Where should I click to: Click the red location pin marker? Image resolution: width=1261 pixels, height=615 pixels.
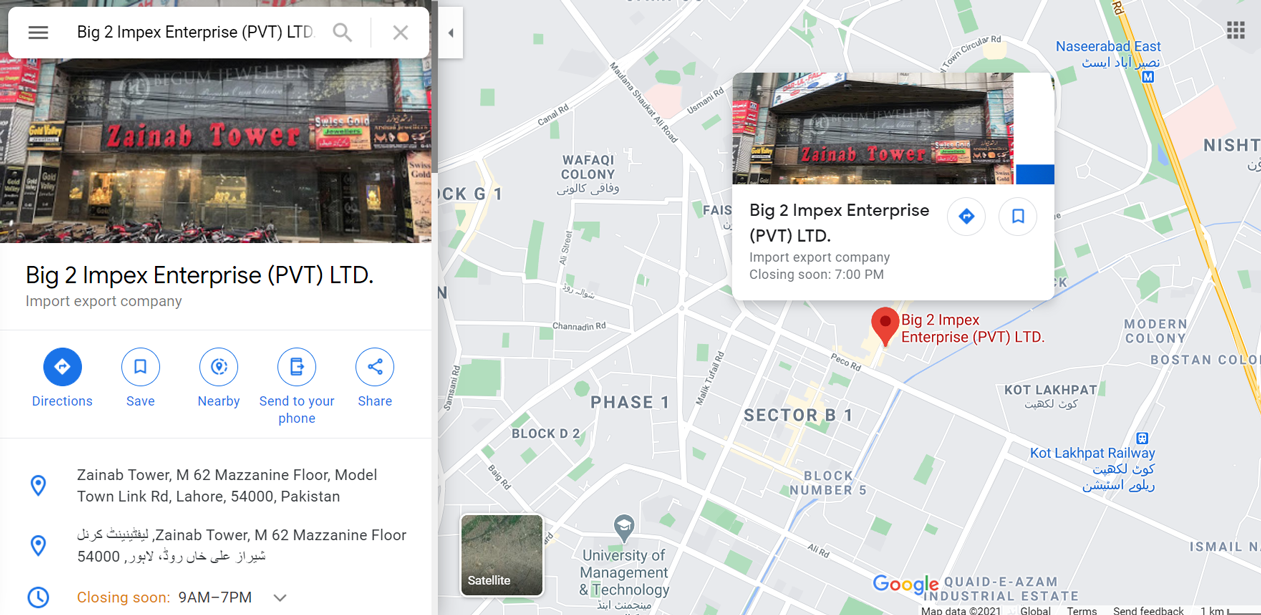pos(884,326)
